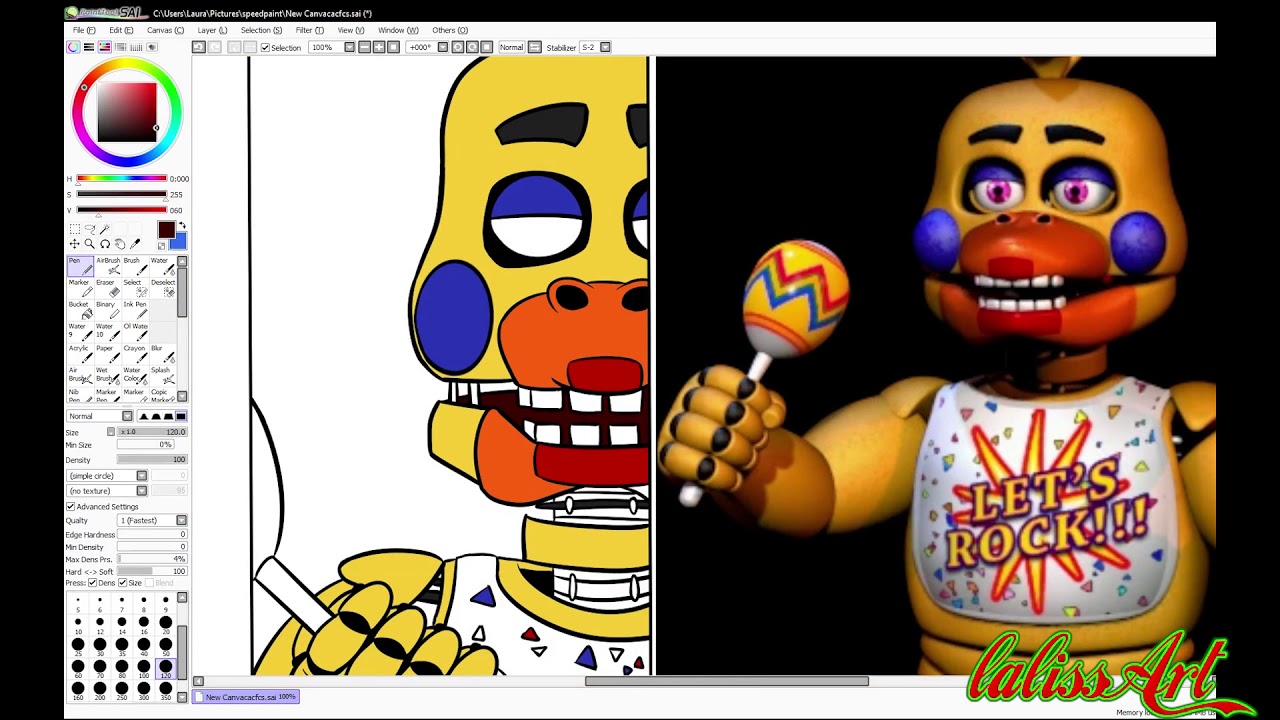Select the Brush tool in tool tray

135,266
